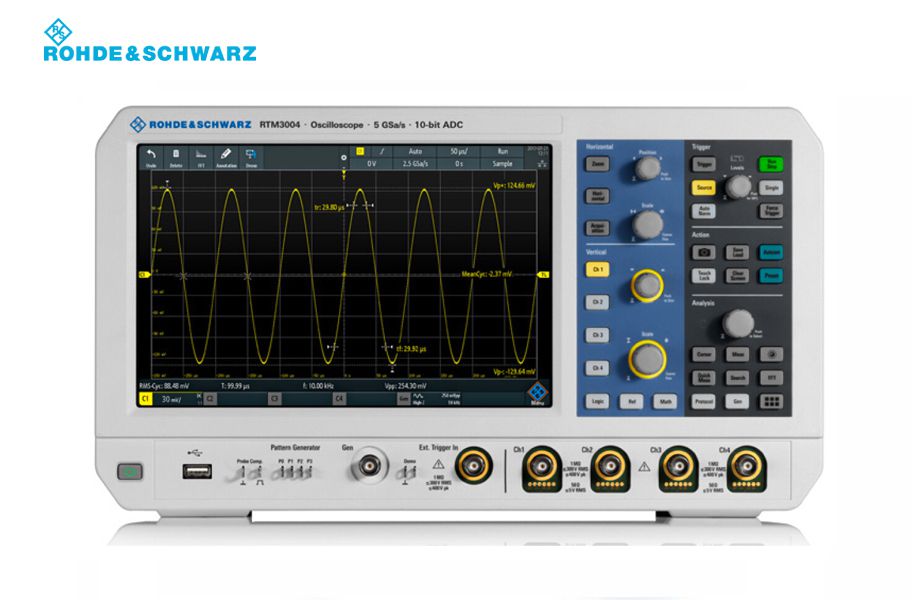Enable the on-screen C3 channel label

click(275, 399)
